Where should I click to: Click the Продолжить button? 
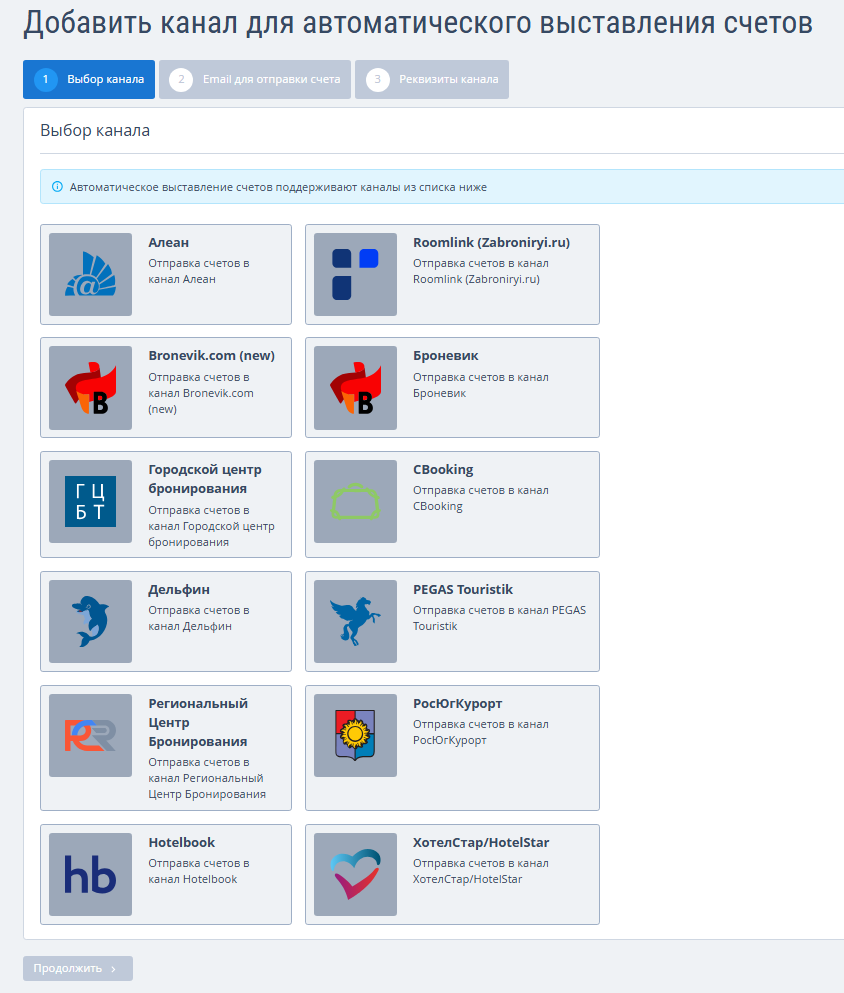[78, 968]
